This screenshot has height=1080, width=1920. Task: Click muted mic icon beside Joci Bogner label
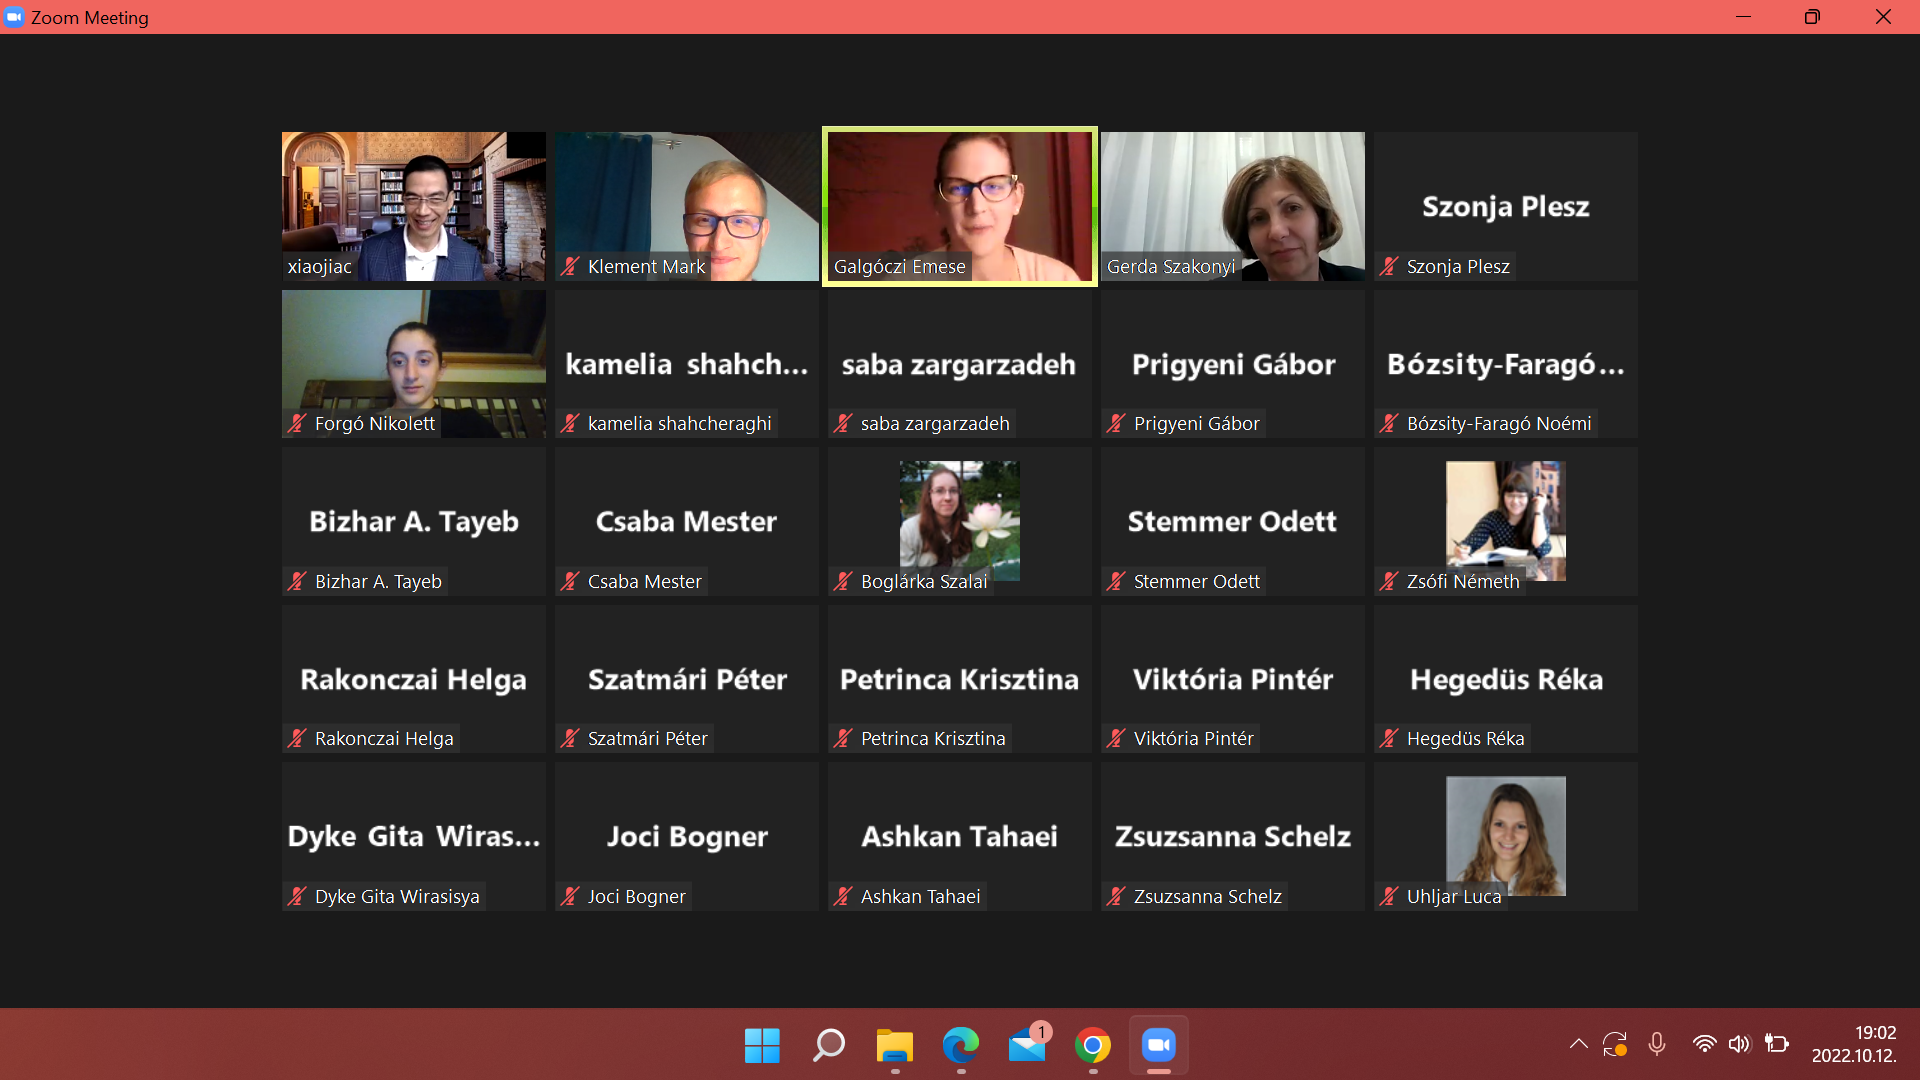pos(570,896)
